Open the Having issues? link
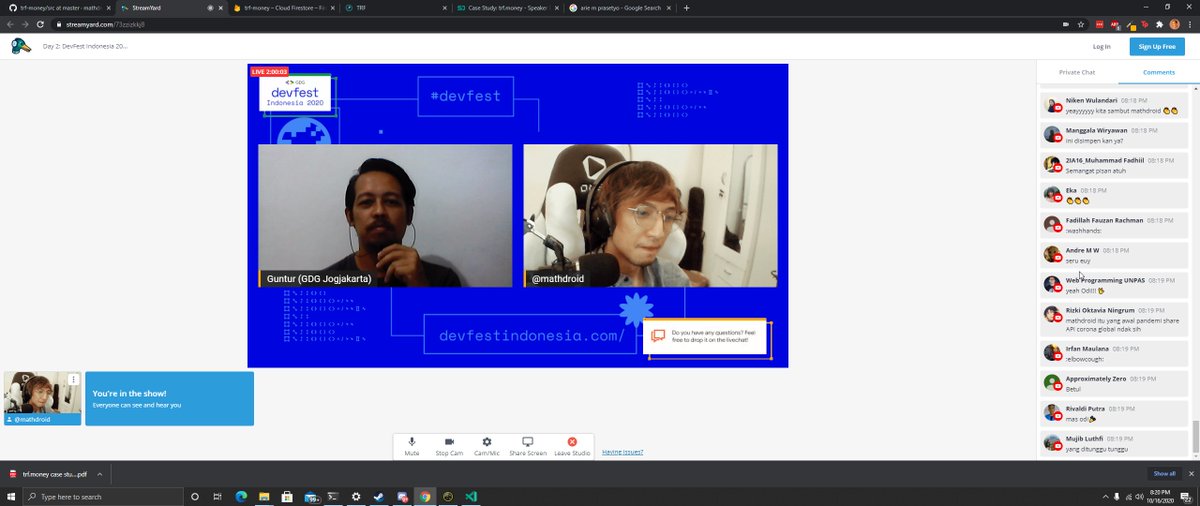This screenshot has height=506, width=1200. [622, 452]
